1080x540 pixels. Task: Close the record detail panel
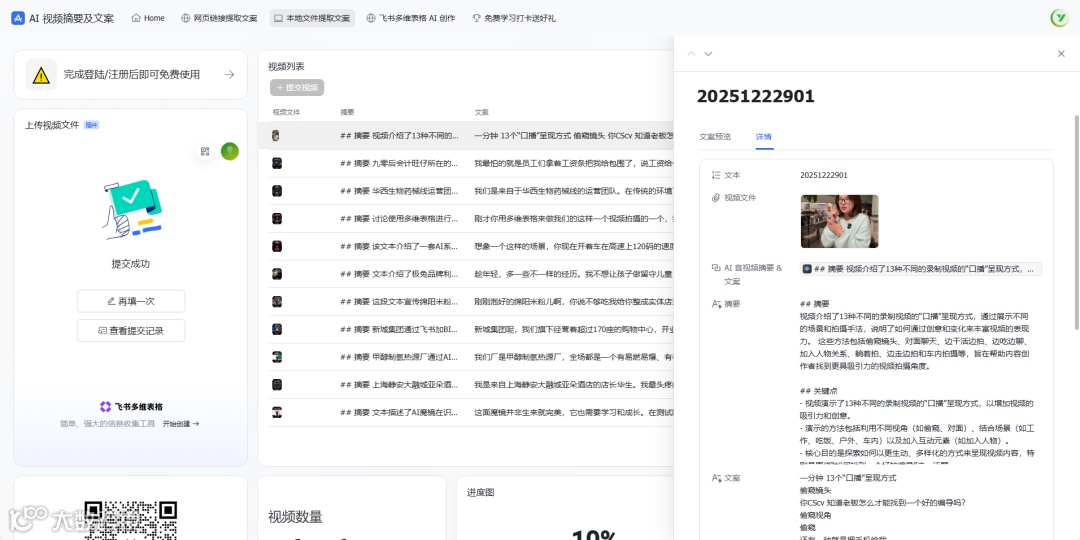tap(1061, 54)
